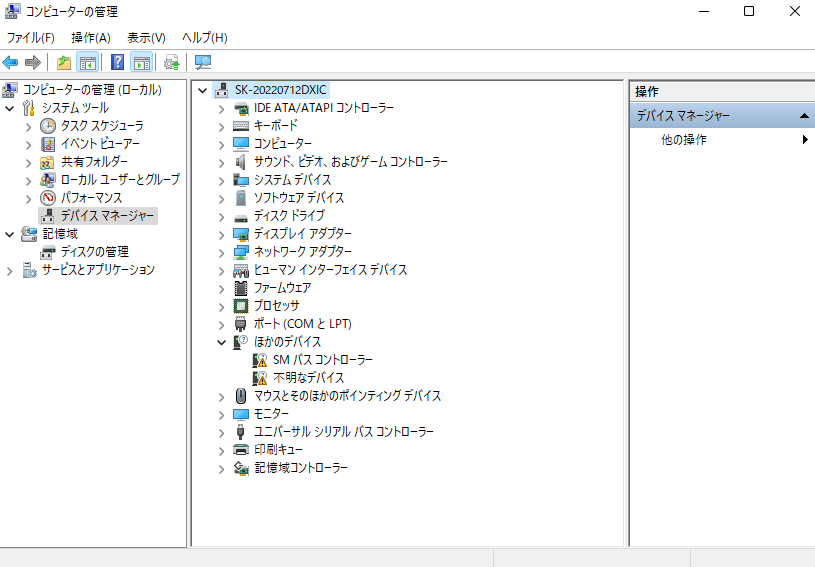This screenshot has height=567, width=815.
Task: Open Help via the blue question mark icon
Action: pos(117,62)
